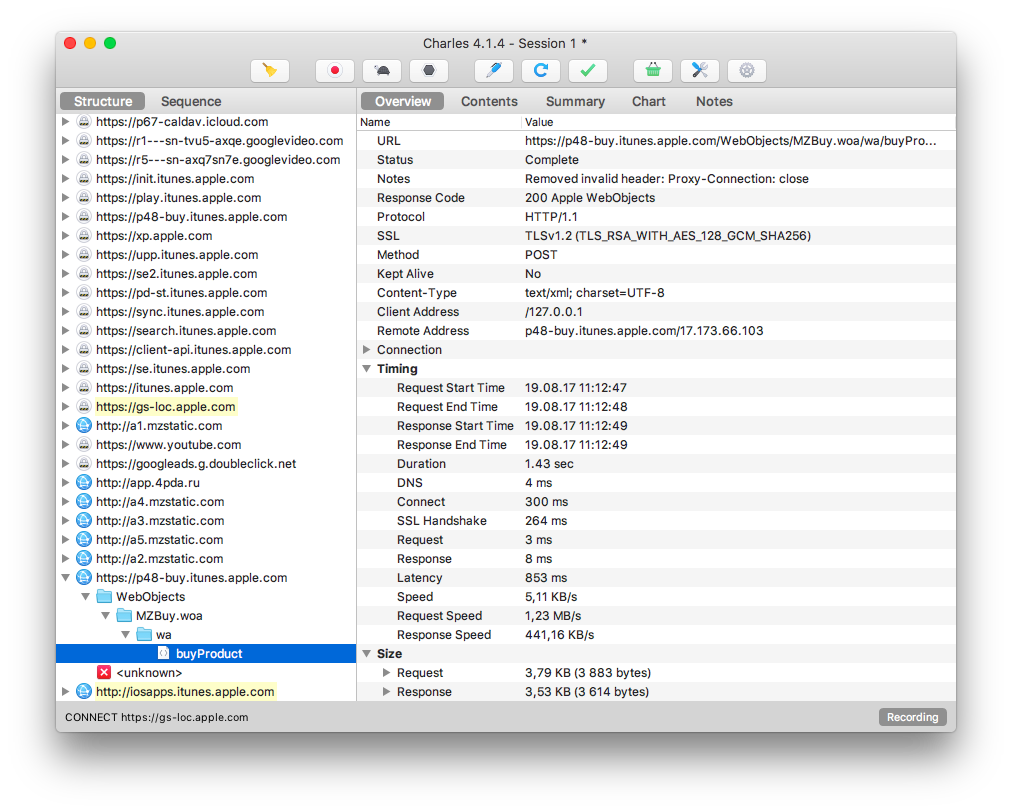Screen dimensions: 1012x812
Task: Validate the selected response with the checkmark
Action: 588,70
